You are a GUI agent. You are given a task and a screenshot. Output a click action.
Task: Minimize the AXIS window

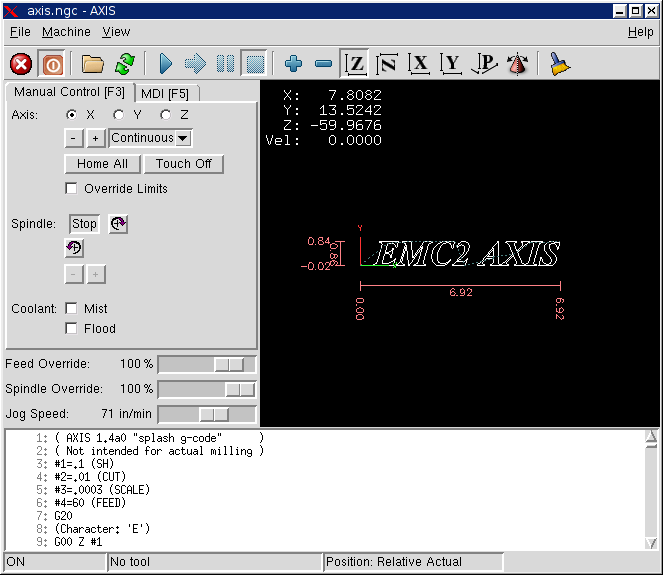tap(619, 11)
